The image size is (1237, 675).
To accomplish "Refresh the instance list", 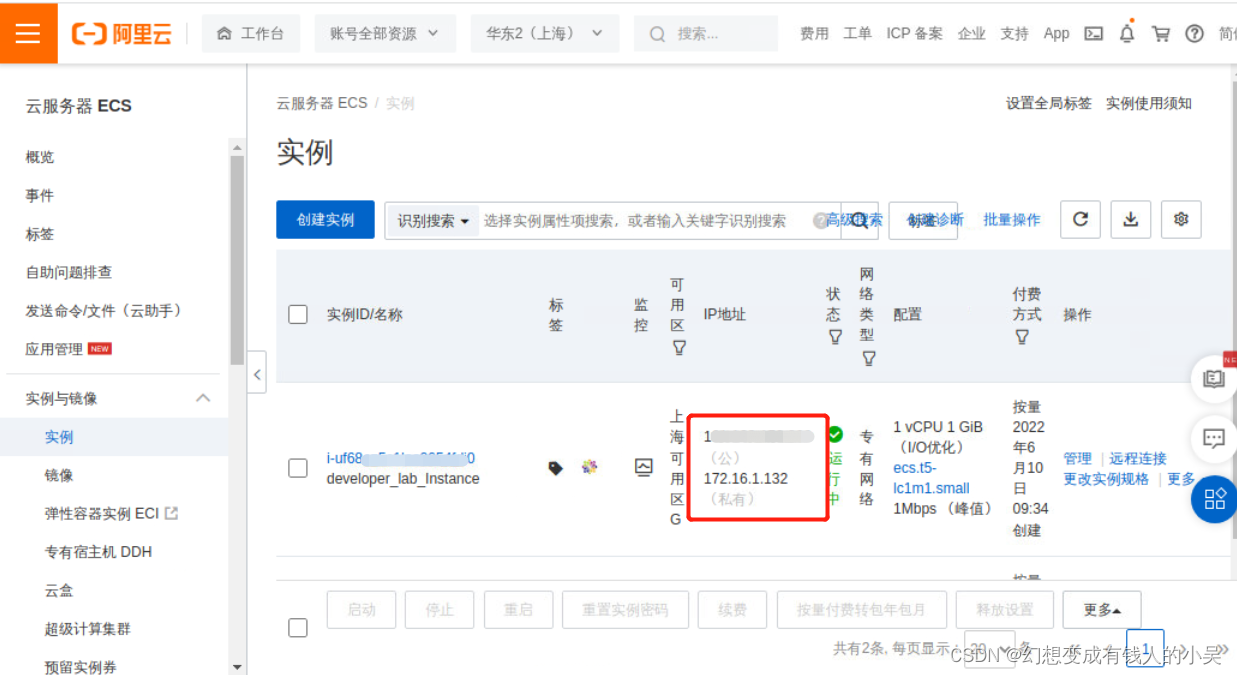I will point(1080,219).
